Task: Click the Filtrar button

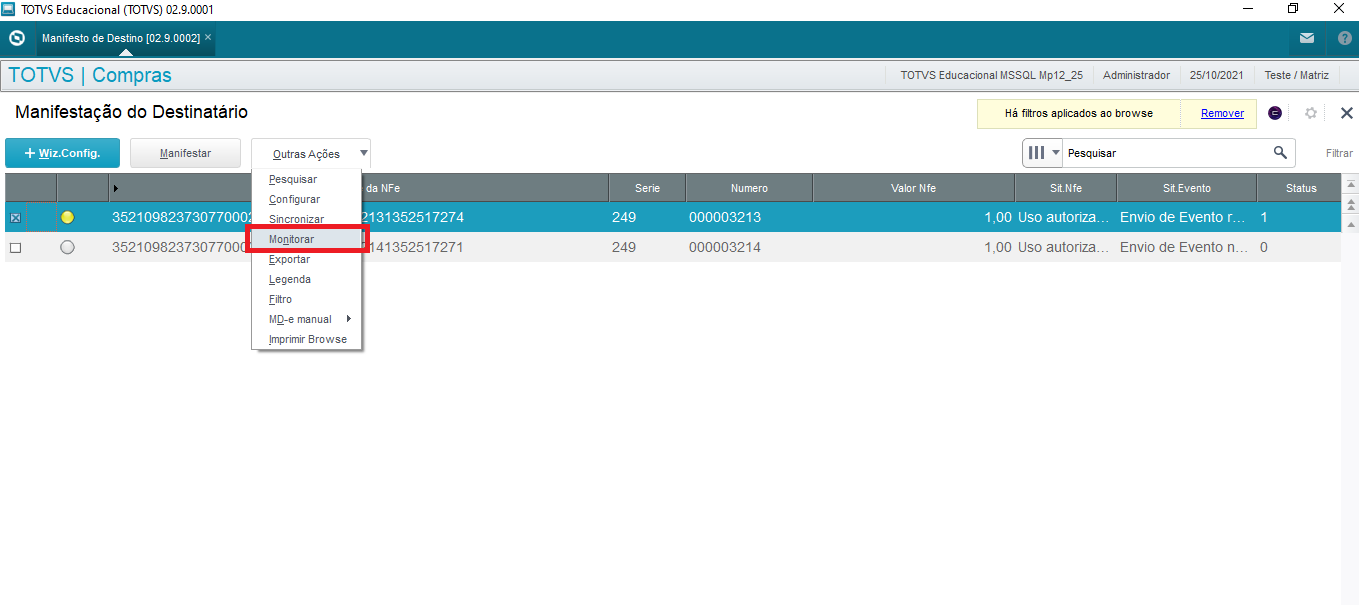Action: pos(1339,153)
